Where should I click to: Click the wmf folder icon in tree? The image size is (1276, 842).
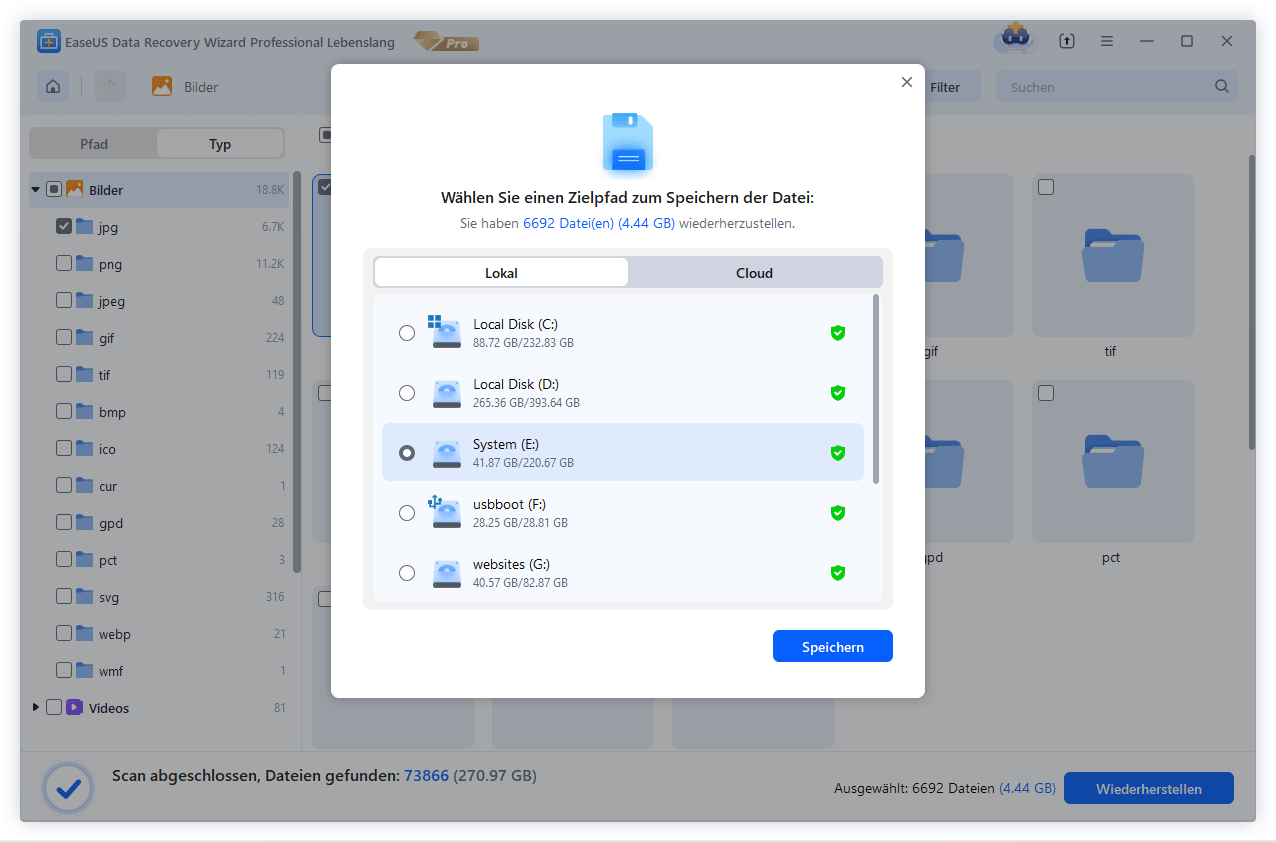coord(84,670)
